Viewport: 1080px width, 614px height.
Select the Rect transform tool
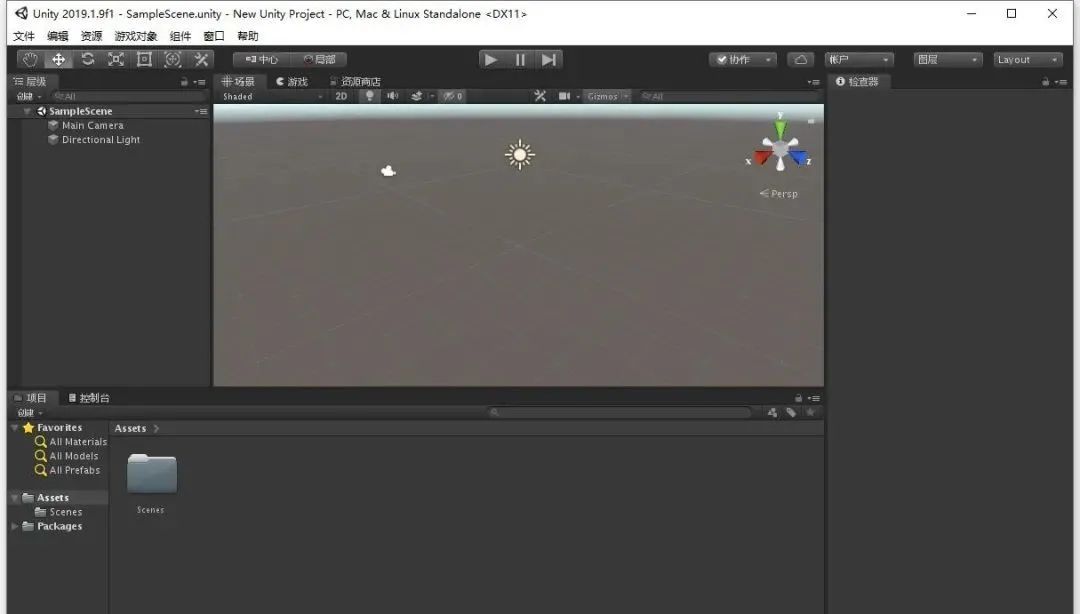coord(144,59)
